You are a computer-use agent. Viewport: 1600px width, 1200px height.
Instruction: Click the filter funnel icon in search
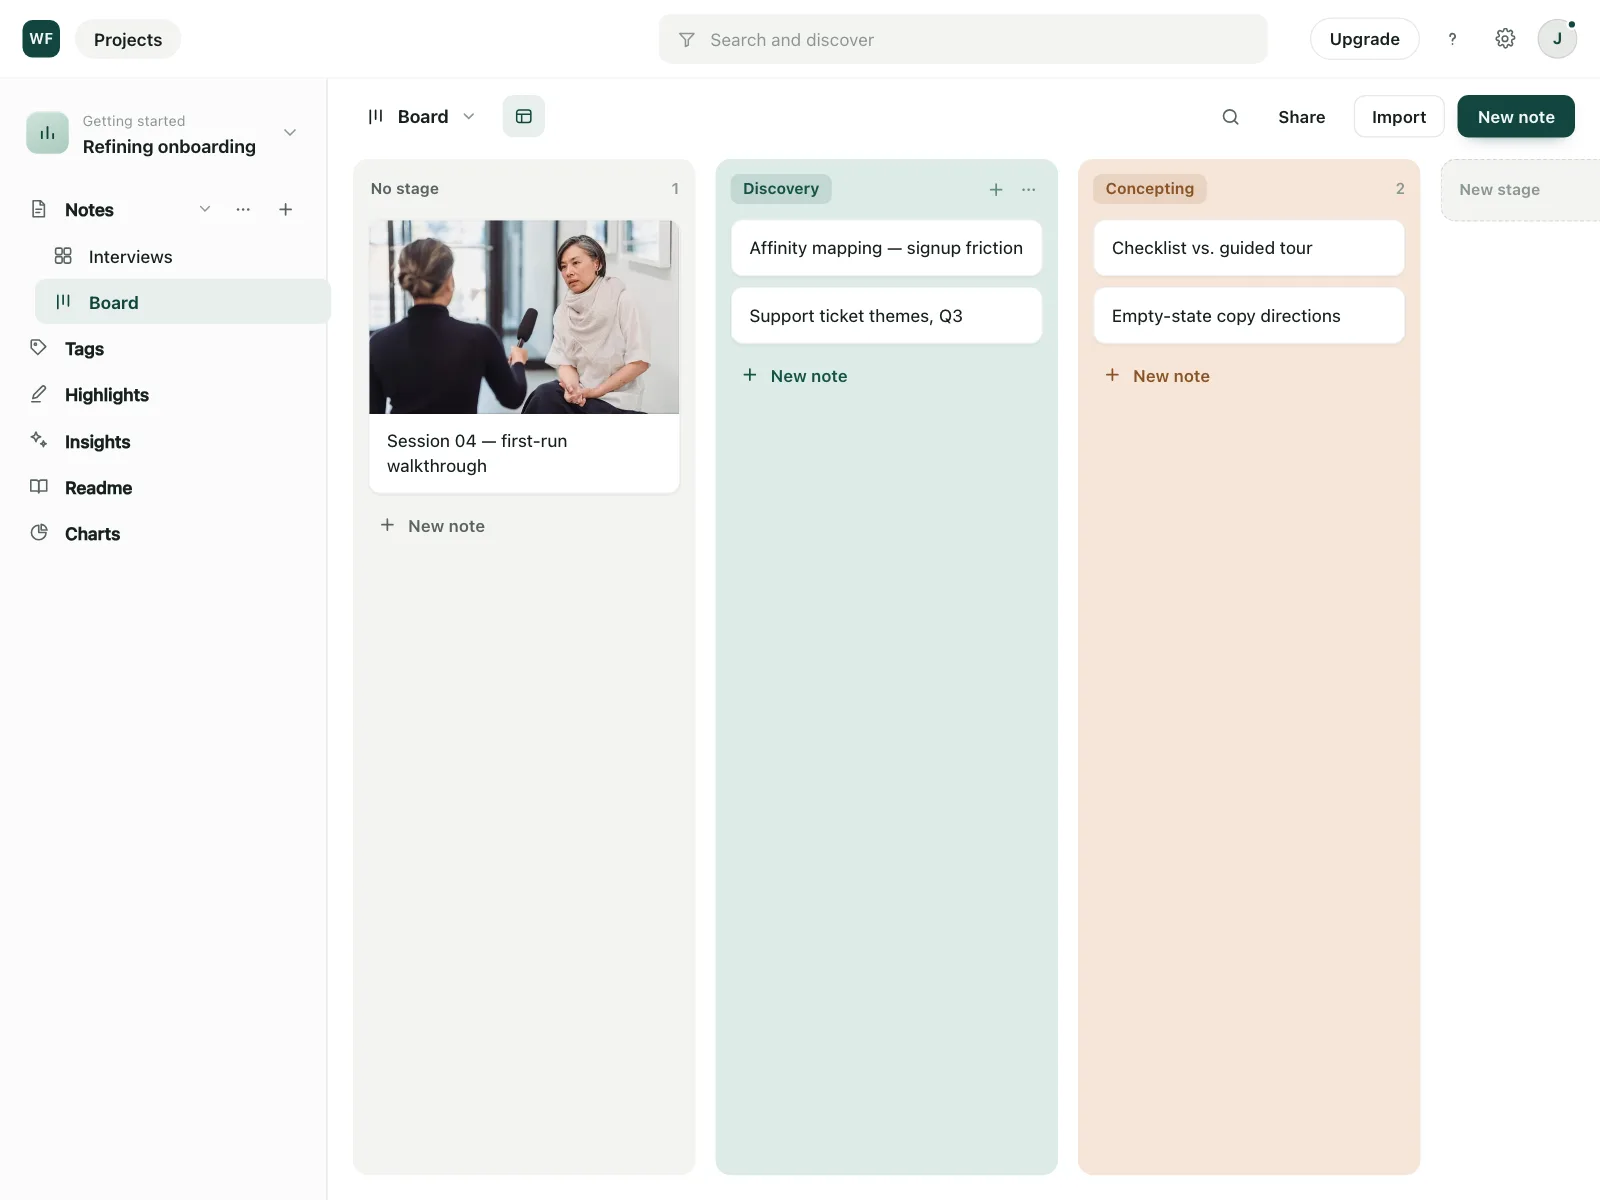coord(687,40)
